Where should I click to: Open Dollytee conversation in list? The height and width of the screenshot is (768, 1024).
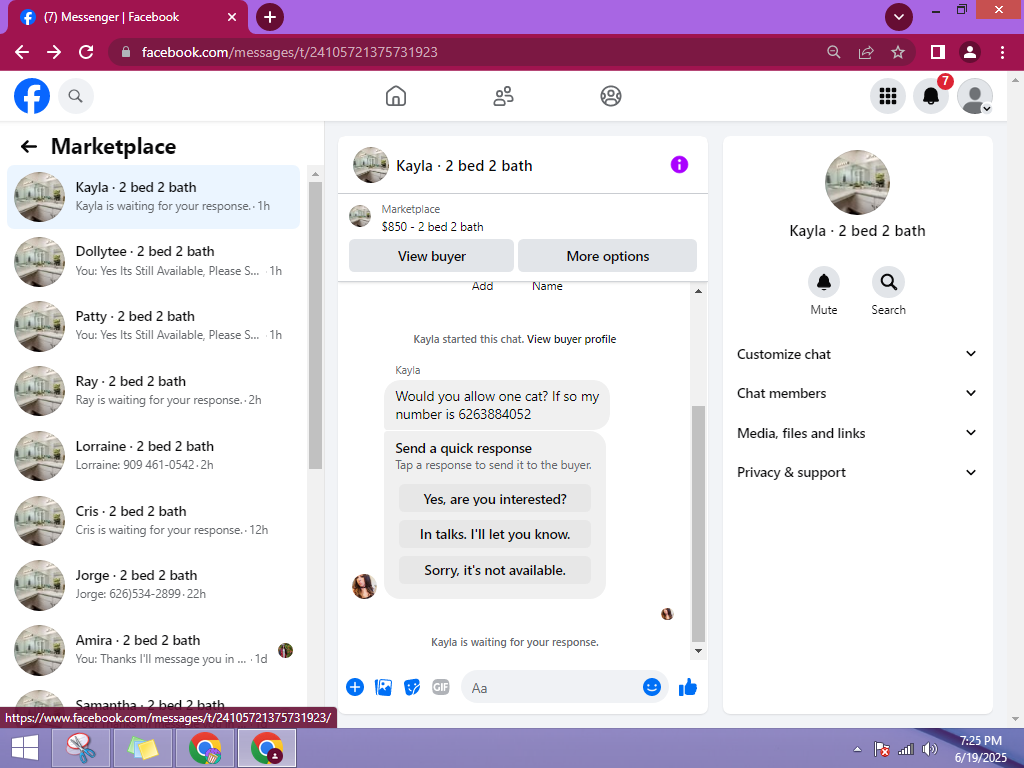point(153,261)
